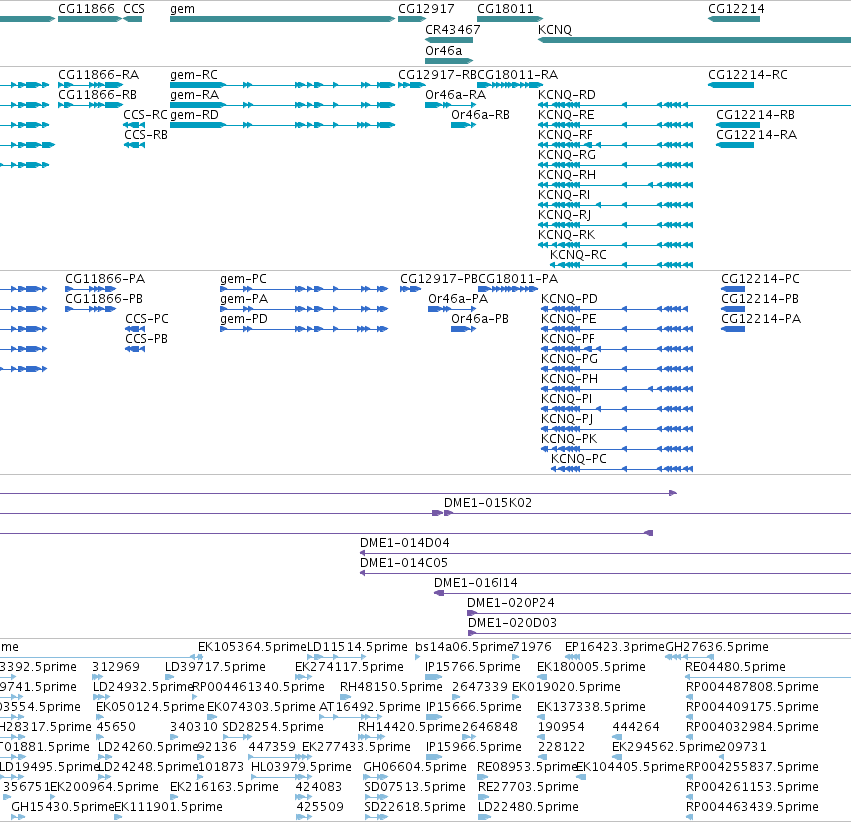Select transcript KCNQ-RC
Viewport: 851px width, 822px height.
(621, 265)
